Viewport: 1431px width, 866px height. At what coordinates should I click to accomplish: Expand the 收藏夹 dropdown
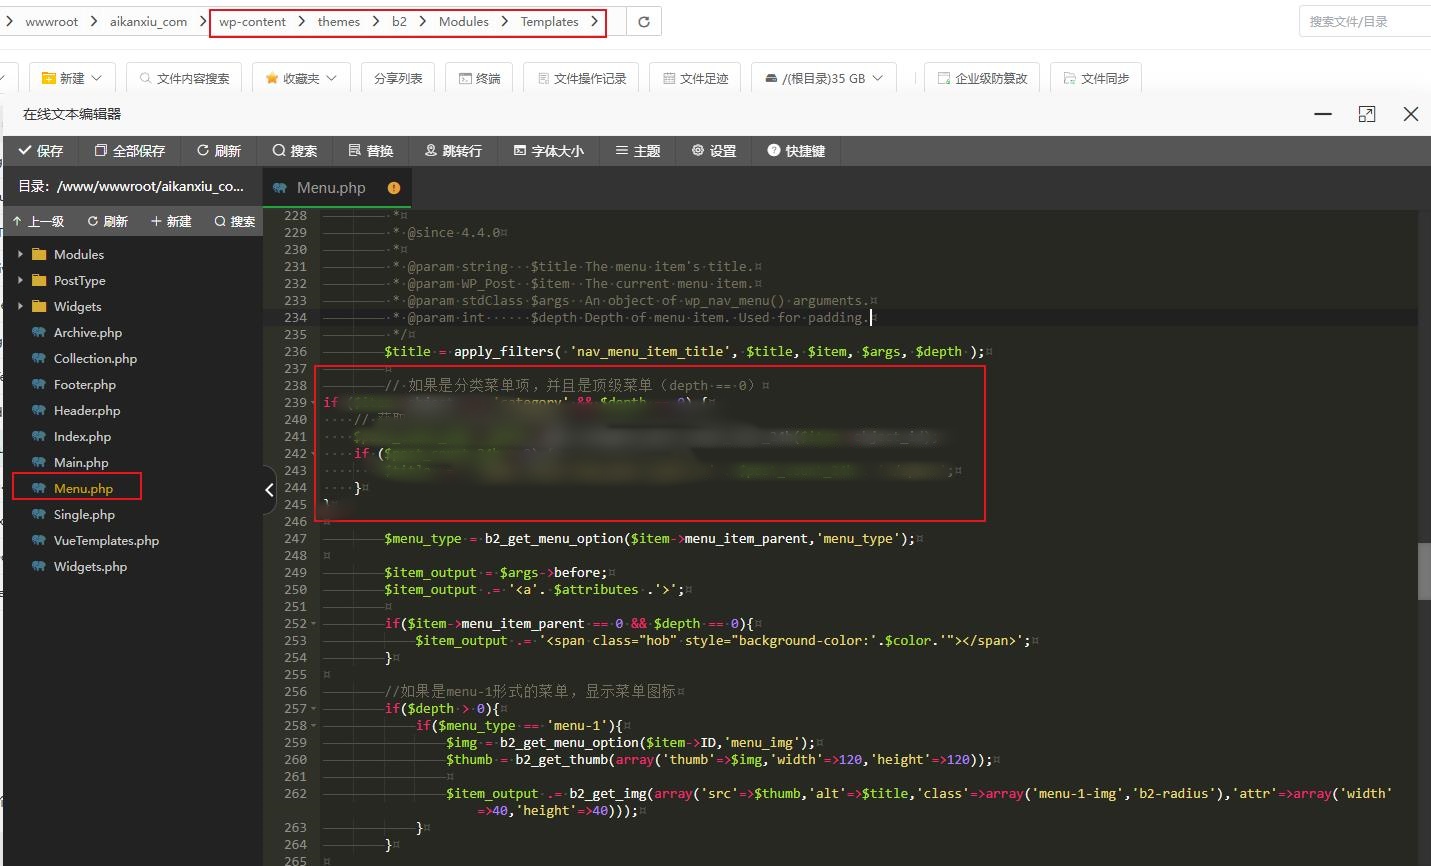tap(301, 78)
